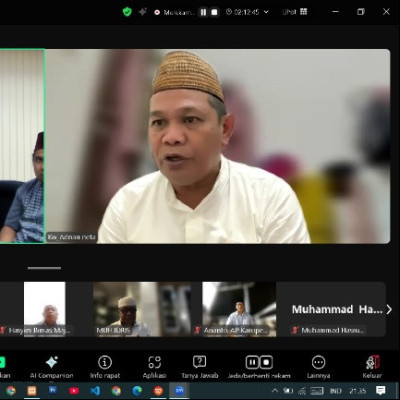This screenshot has width=400, height=400.
Task: Open Microsoft Edge from the taskbar
Action: [137, 391]
